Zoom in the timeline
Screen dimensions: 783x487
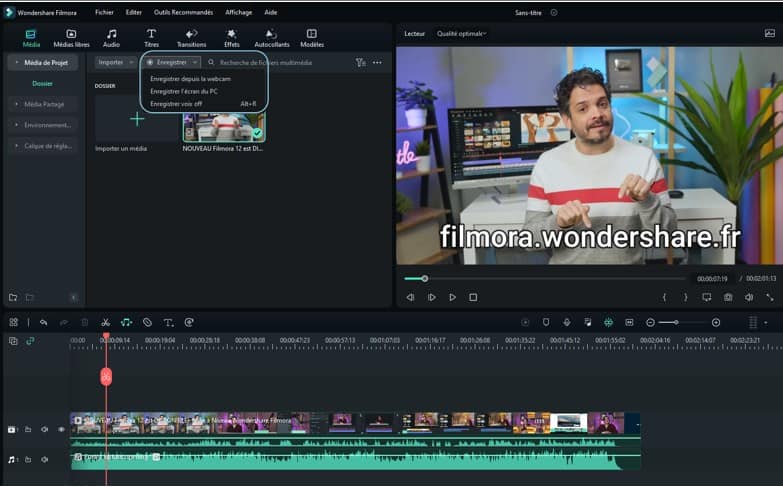pyautogui.click(x=716, y=323)
